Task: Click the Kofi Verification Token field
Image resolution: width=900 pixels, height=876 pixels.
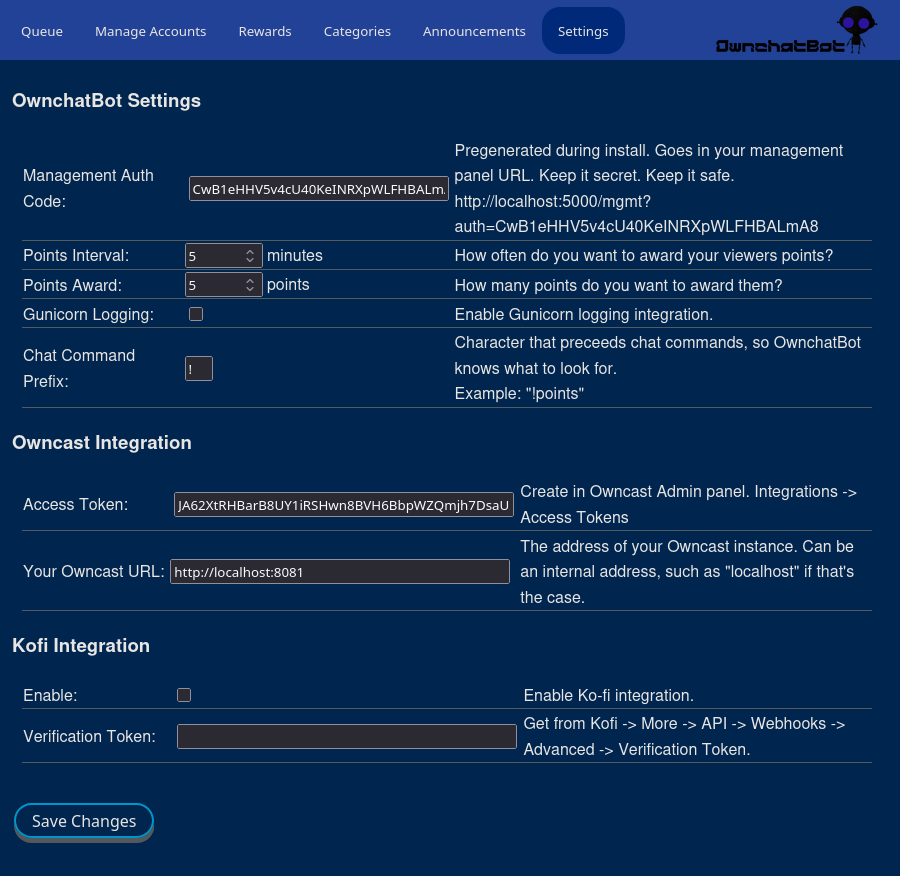Action: 346,737
